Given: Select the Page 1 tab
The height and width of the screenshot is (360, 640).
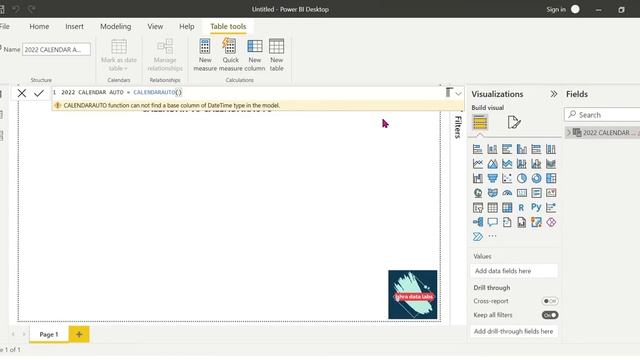Looking at the screenshot, I should tap(49, 334).
